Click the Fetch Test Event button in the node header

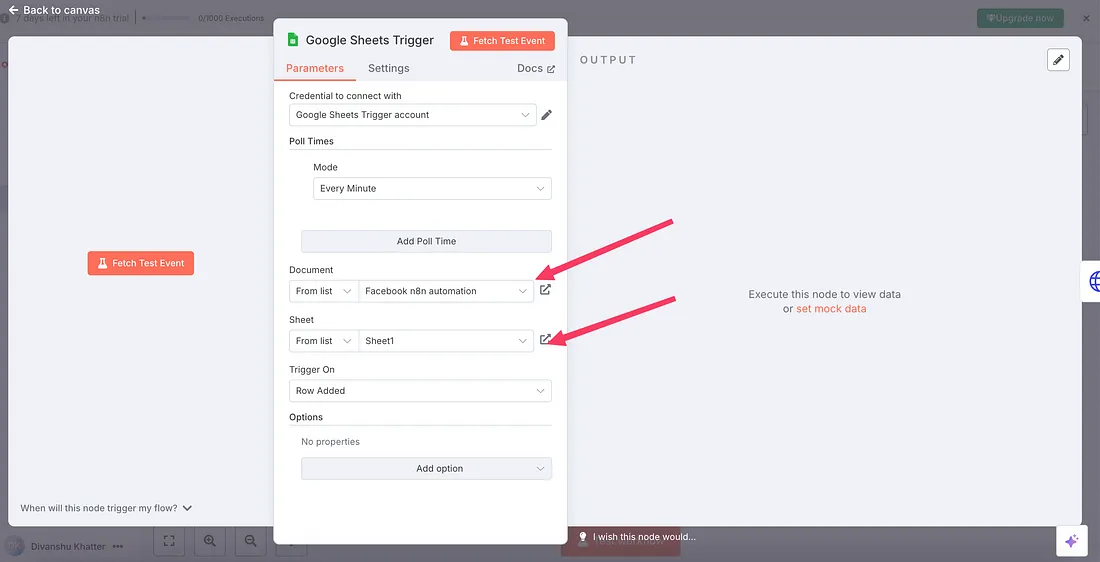tap(502, 41)
